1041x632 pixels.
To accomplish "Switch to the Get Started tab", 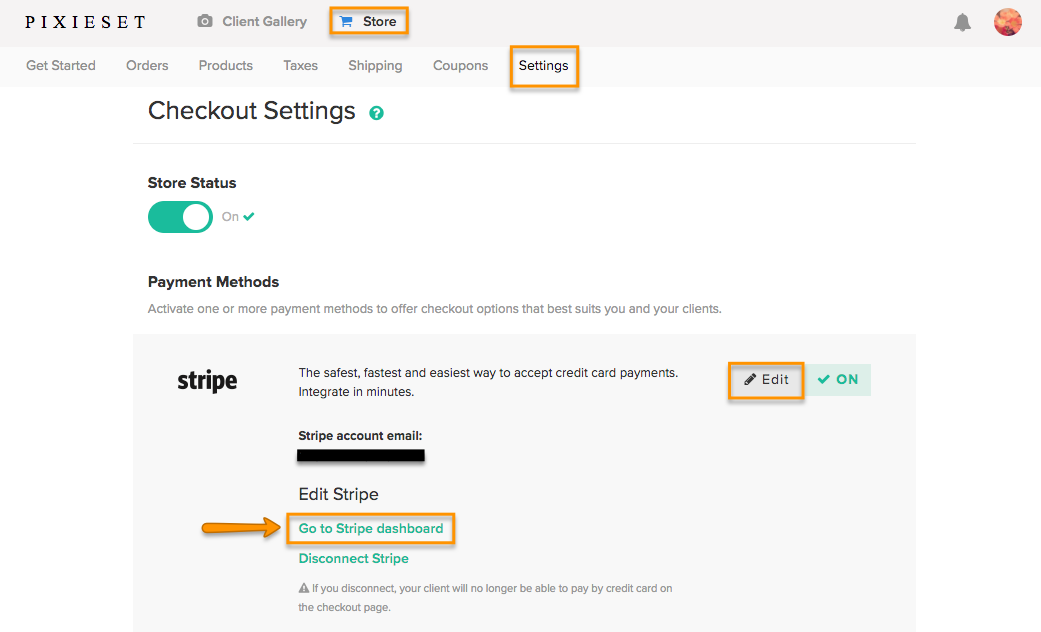I will pyautogui.click(x=61, y=66).
